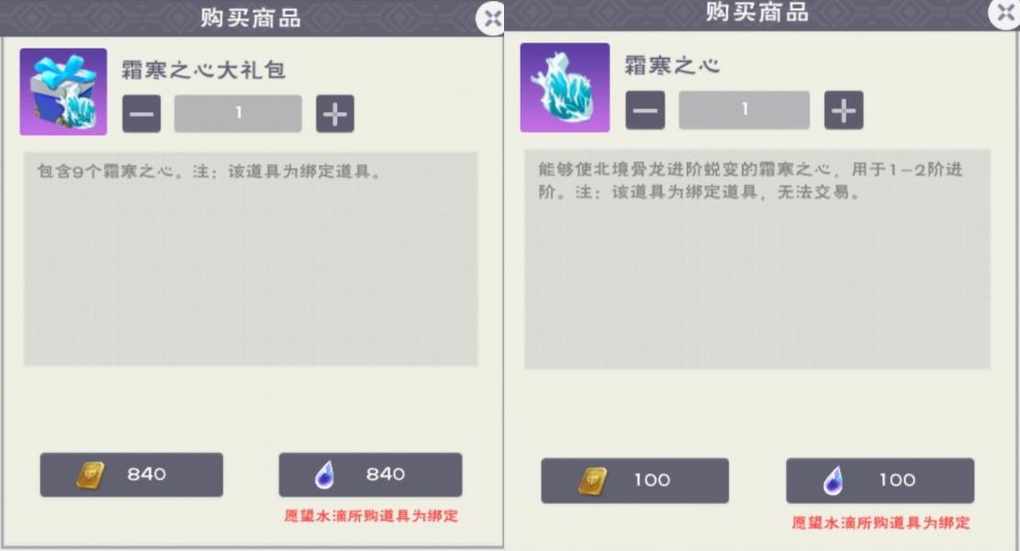Buy gift pack with 840 water drops
The image size is (1020, 551).
click(x=370, y=475)
